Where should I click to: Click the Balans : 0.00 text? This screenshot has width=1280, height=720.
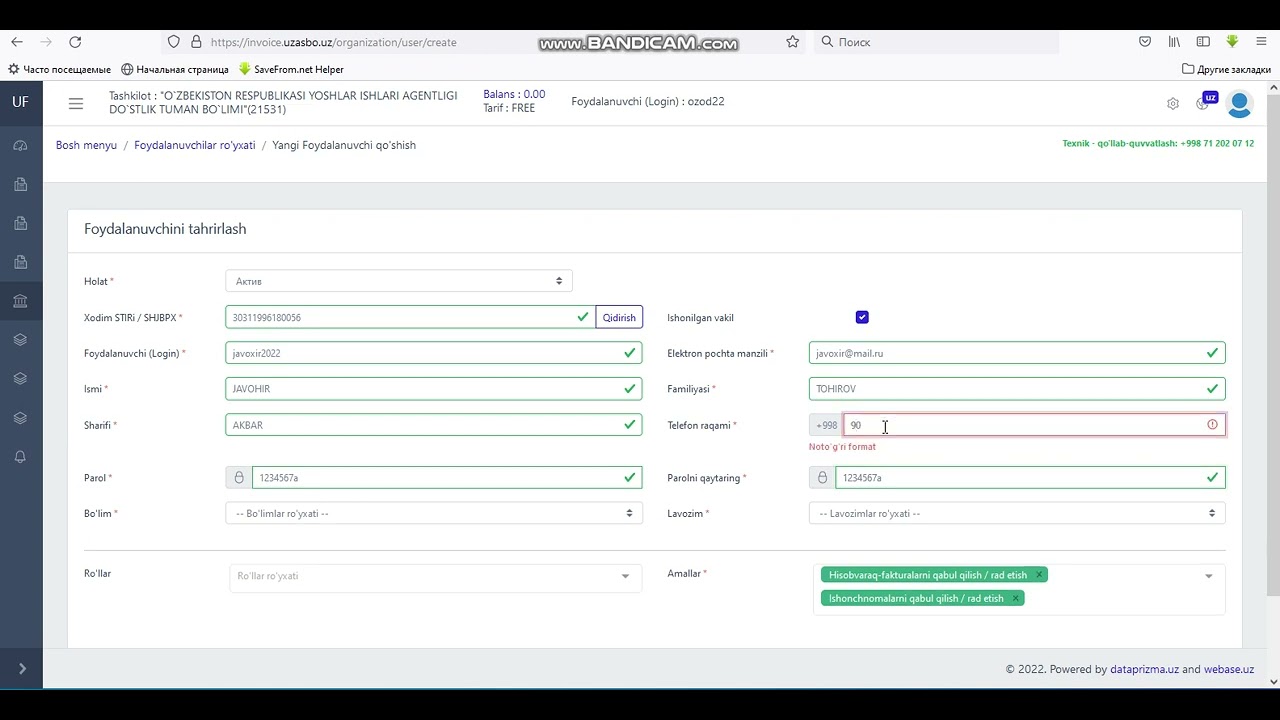click(x=514, y=94)
